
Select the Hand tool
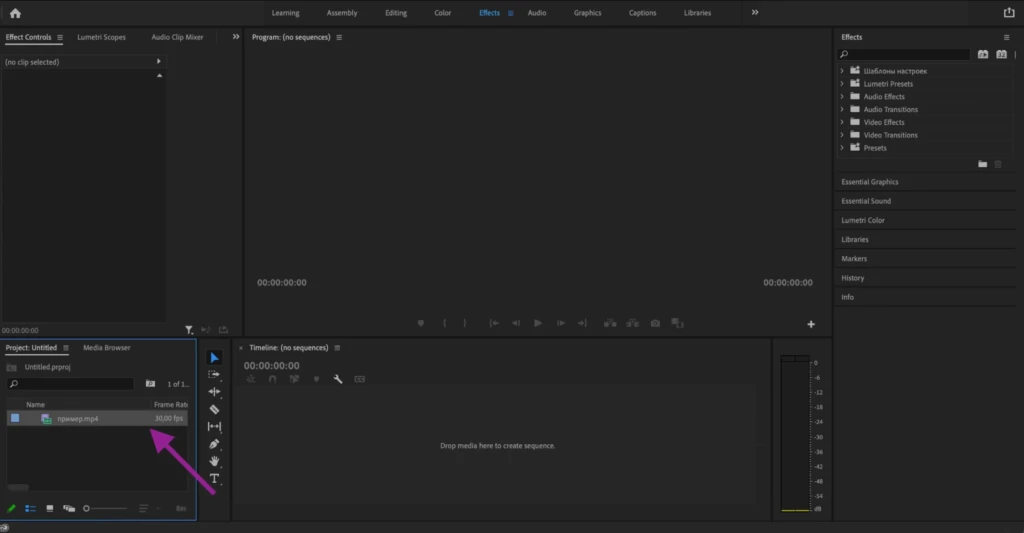[x=214, y=461]
